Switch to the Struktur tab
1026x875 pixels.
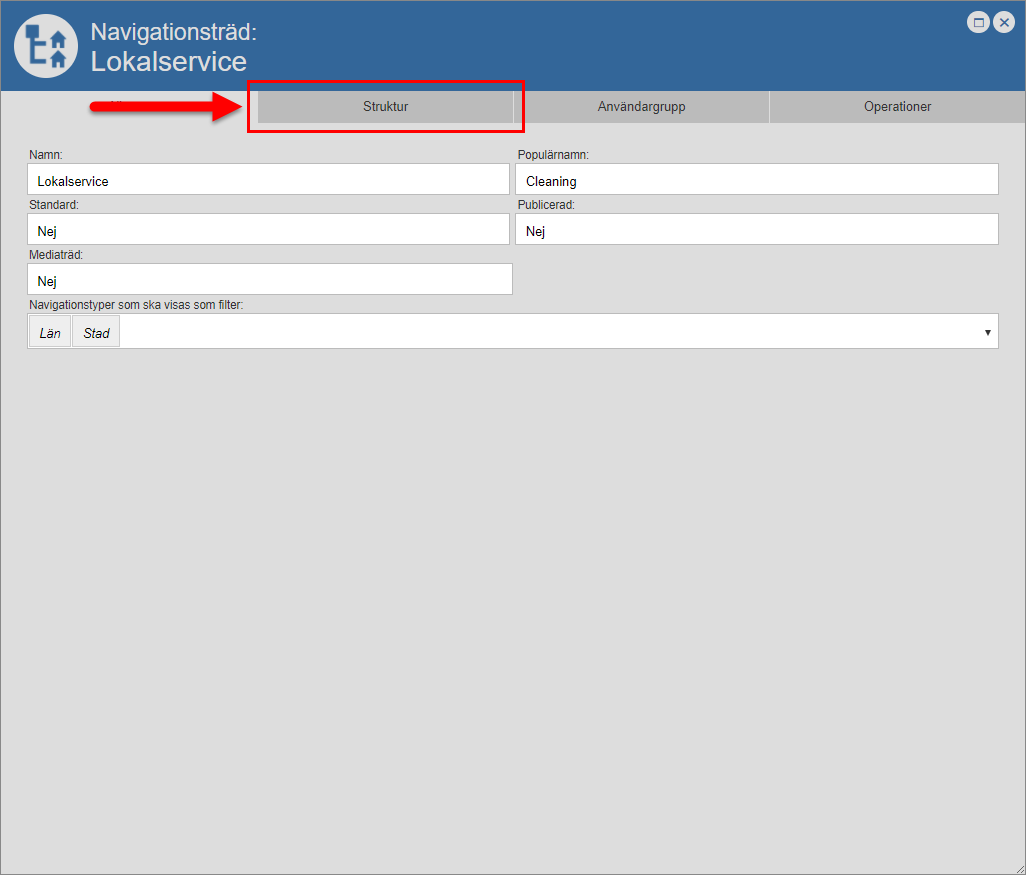click(x=385, y=107)
